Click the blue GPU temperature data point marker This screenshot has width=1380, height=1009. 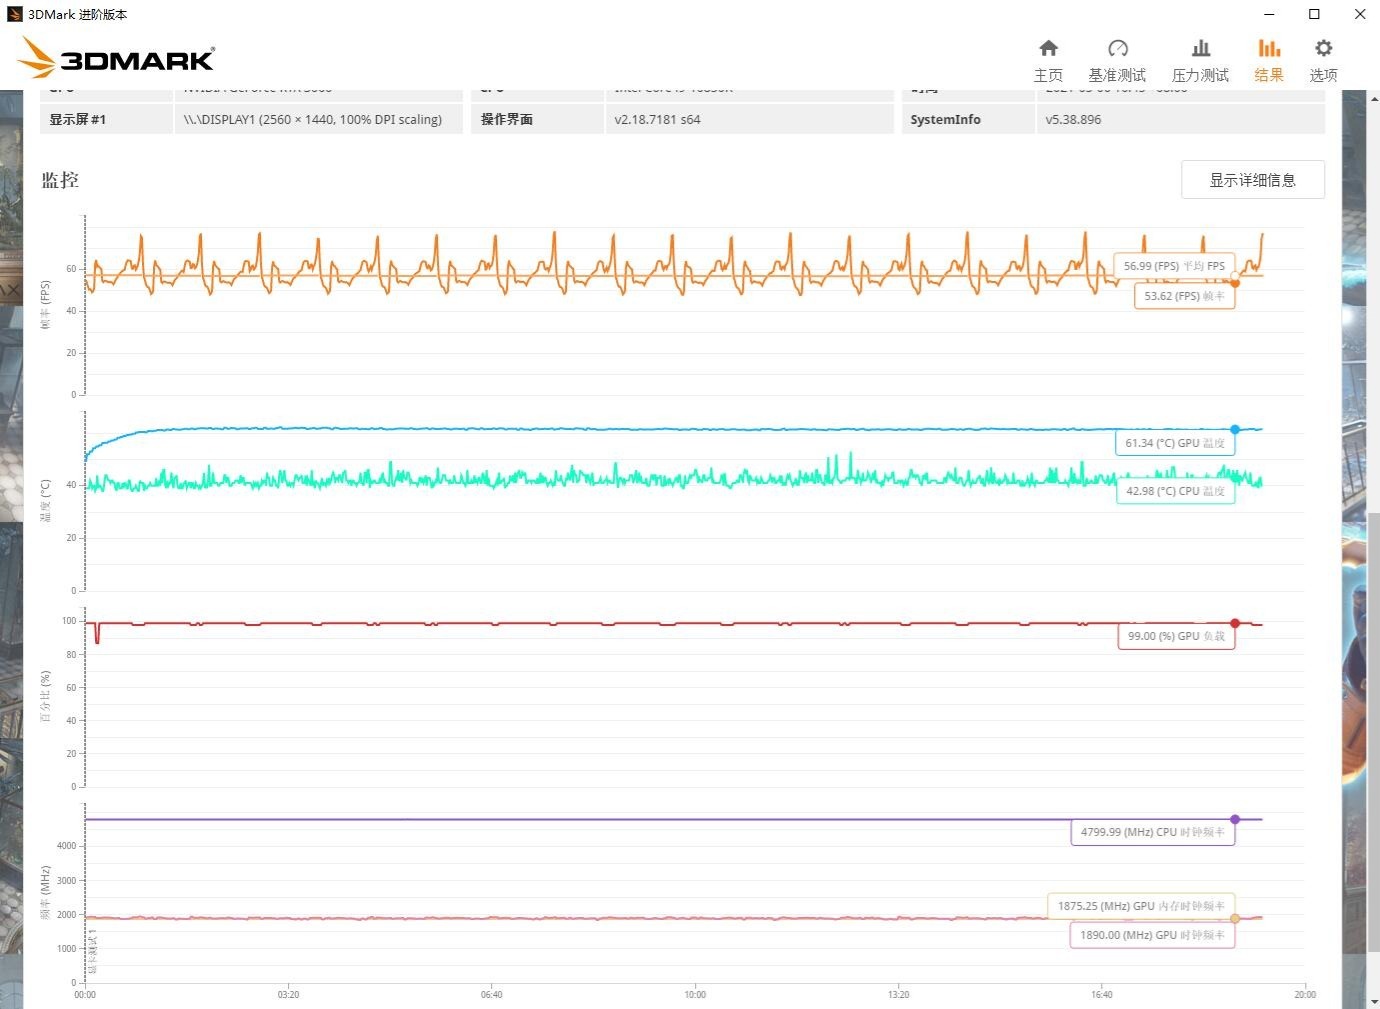pyautogui.click(x=1235, y=429)
